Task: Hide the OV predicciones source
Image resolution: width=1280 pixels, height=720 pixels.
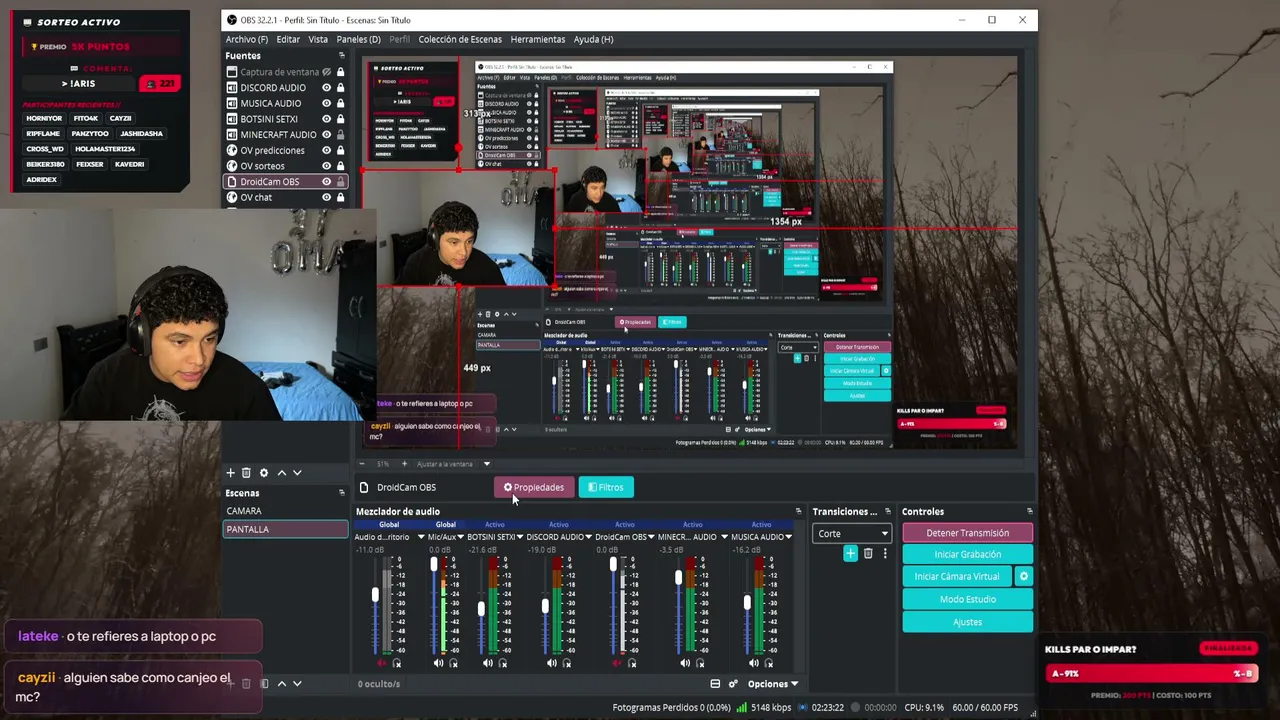Action: pos(326,150)
